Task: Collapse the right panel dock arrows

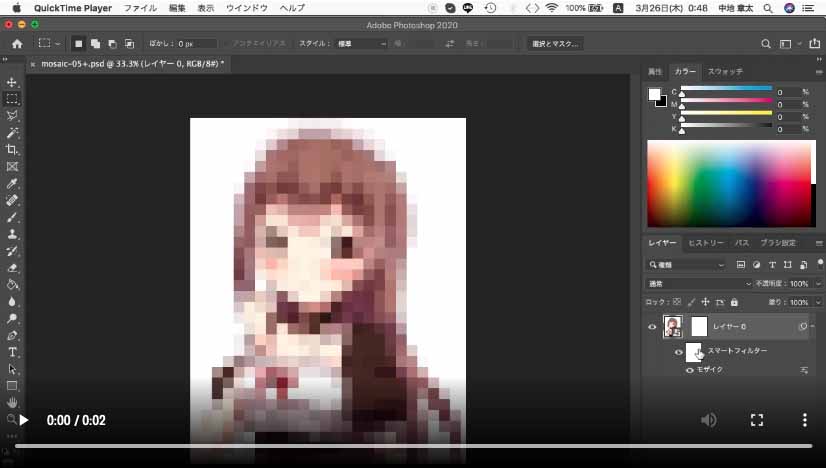Action: pyautogui.click(x=819, y=59)
